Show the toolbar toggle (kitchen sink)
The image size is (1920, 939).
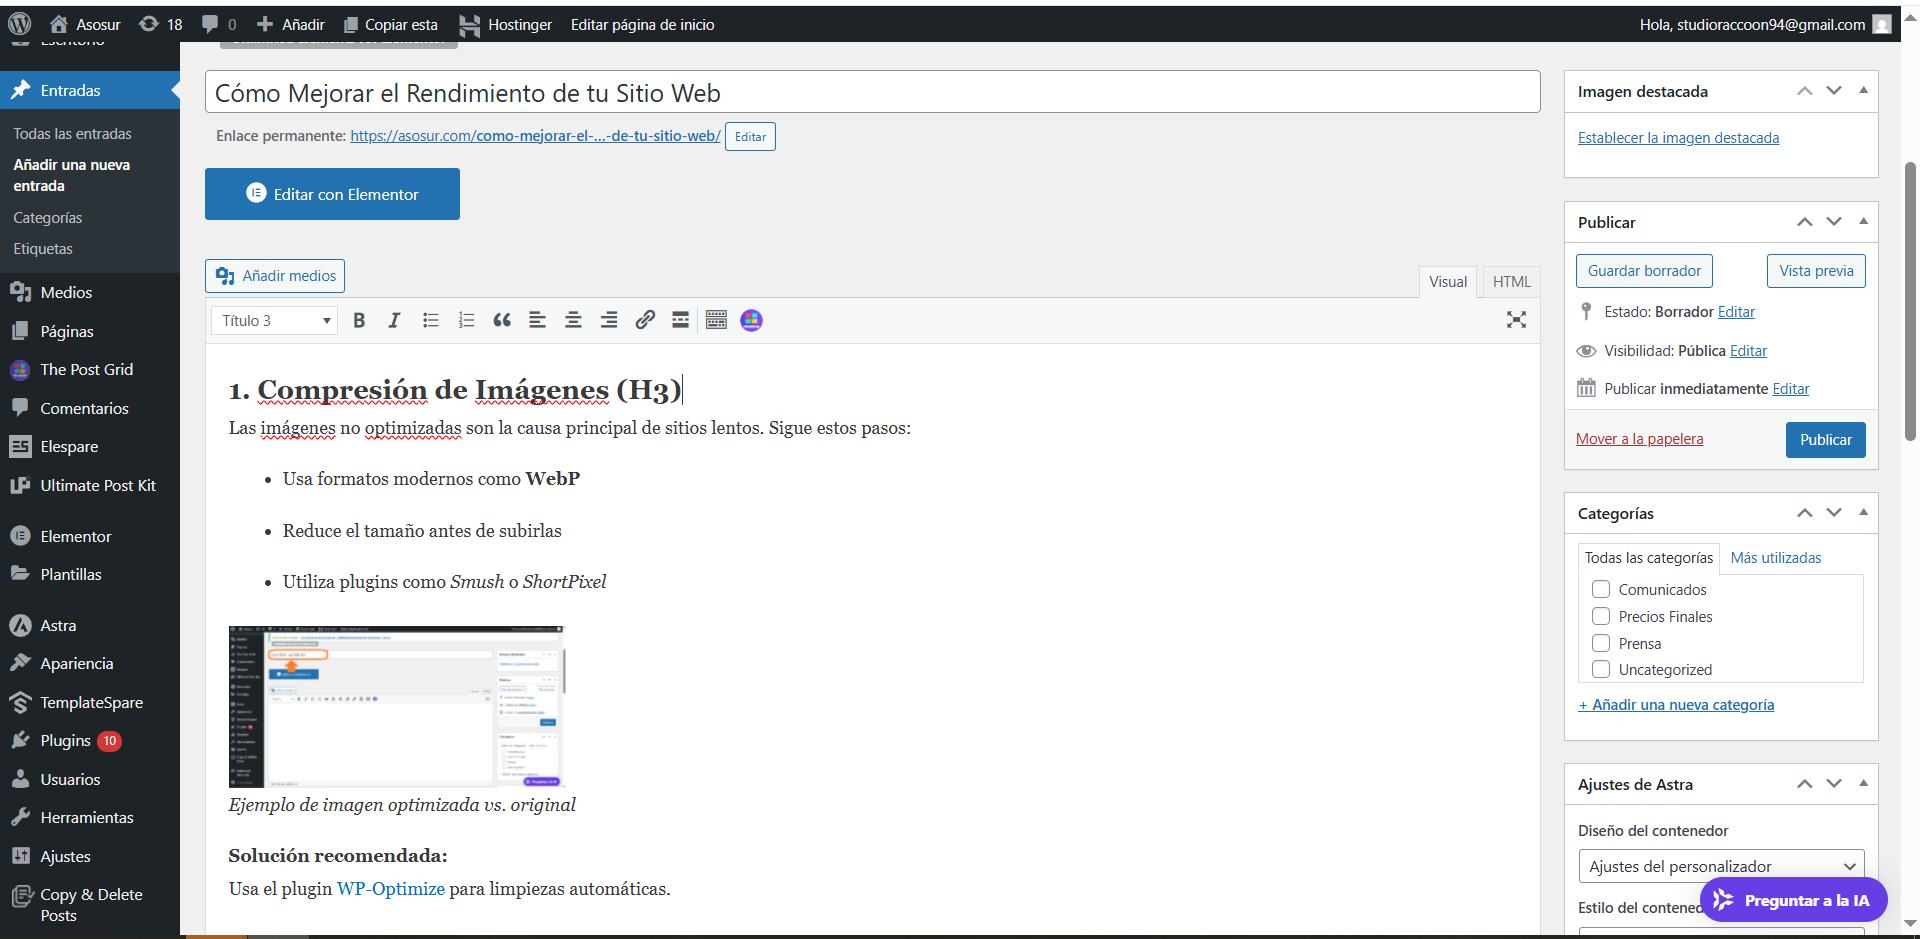coord(716,320)
